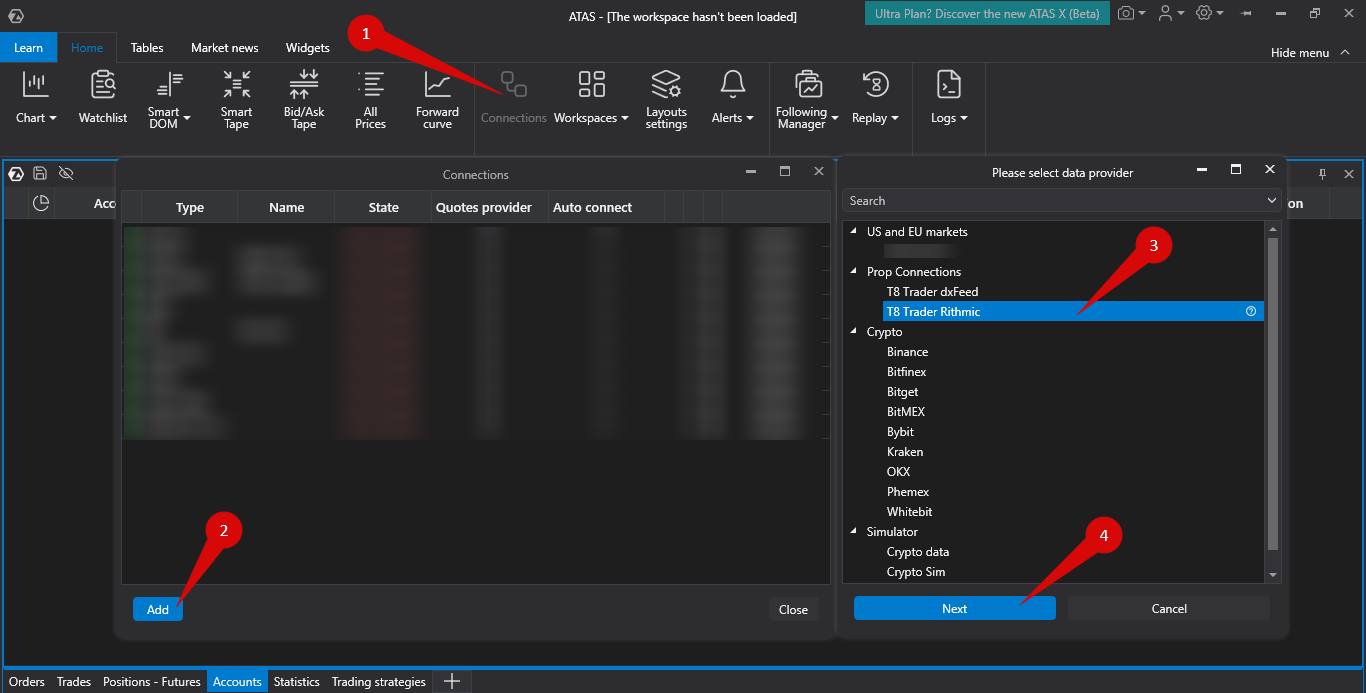Click Close in Connections window
The height and width of the screenshot is (693, 1366).
pyautogui.click(x=794, y=609)
